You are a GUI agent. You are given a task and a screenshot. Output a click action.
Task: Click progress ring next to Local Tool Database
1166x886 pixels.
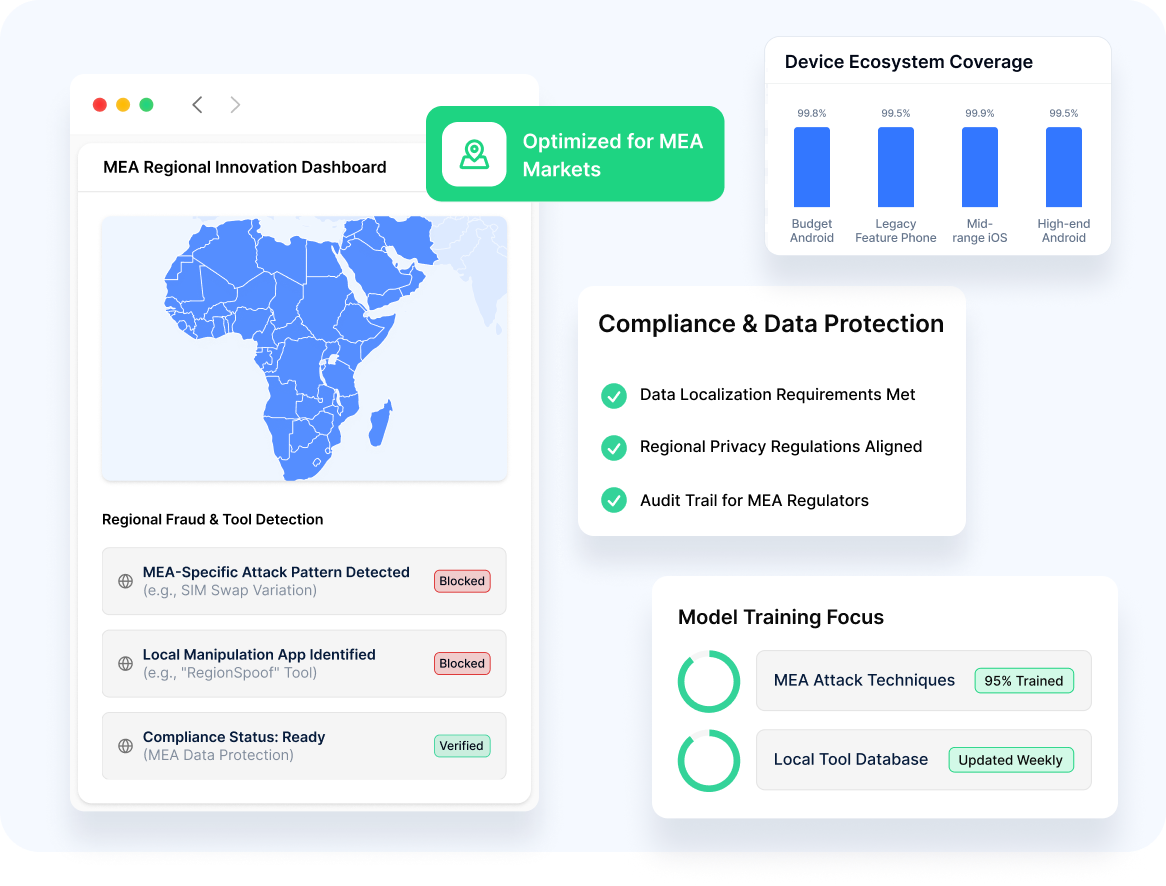click(709, 761)
